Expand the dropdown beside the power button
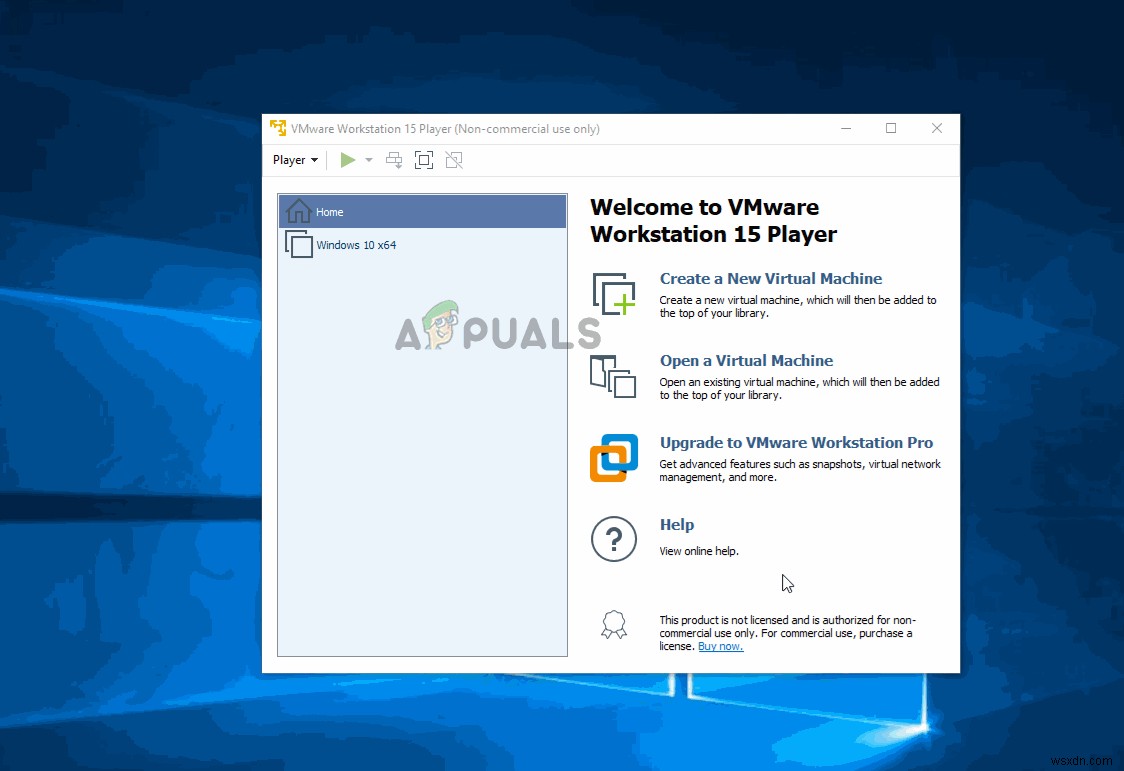The width and height of the screenshot is (1124, 771). coord(368,160)
